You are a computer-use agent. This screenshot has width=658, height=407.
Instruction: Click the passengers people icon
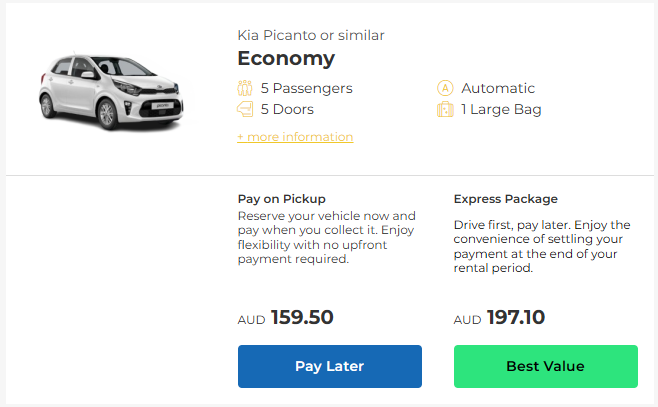[x=245, y=88]
